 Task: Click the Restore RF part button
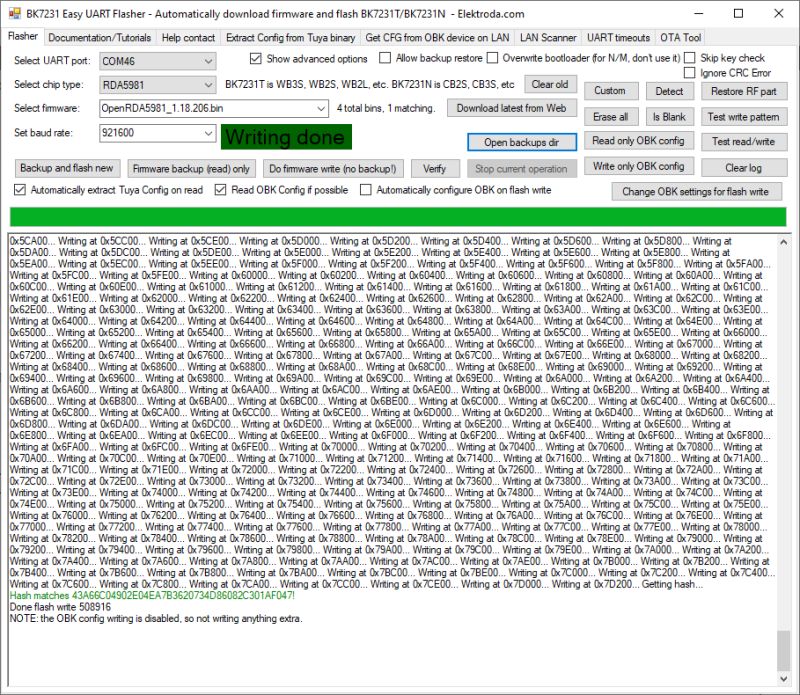pos(743,91)
